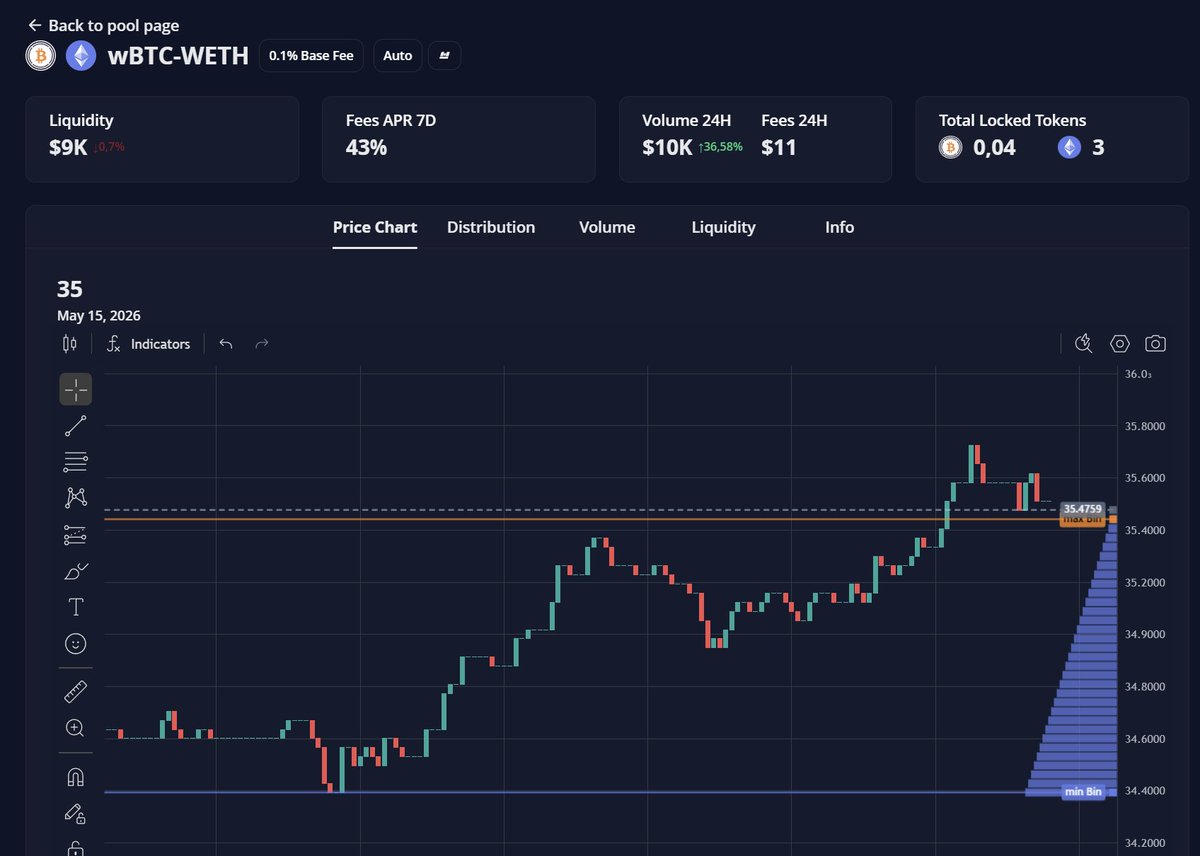Click the Total Locked Tokens heading
This screenshot has height=856, width=1200.
tap(1012, 120)
